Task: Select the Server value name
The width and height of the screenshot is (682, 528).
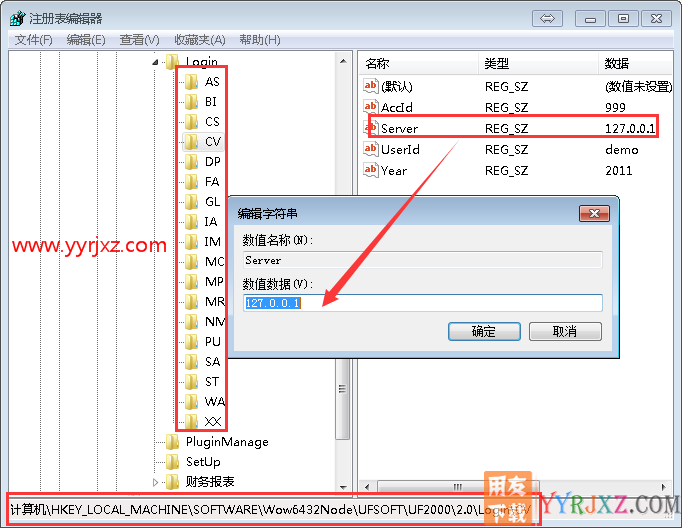Action: click(x=399, y=129)
